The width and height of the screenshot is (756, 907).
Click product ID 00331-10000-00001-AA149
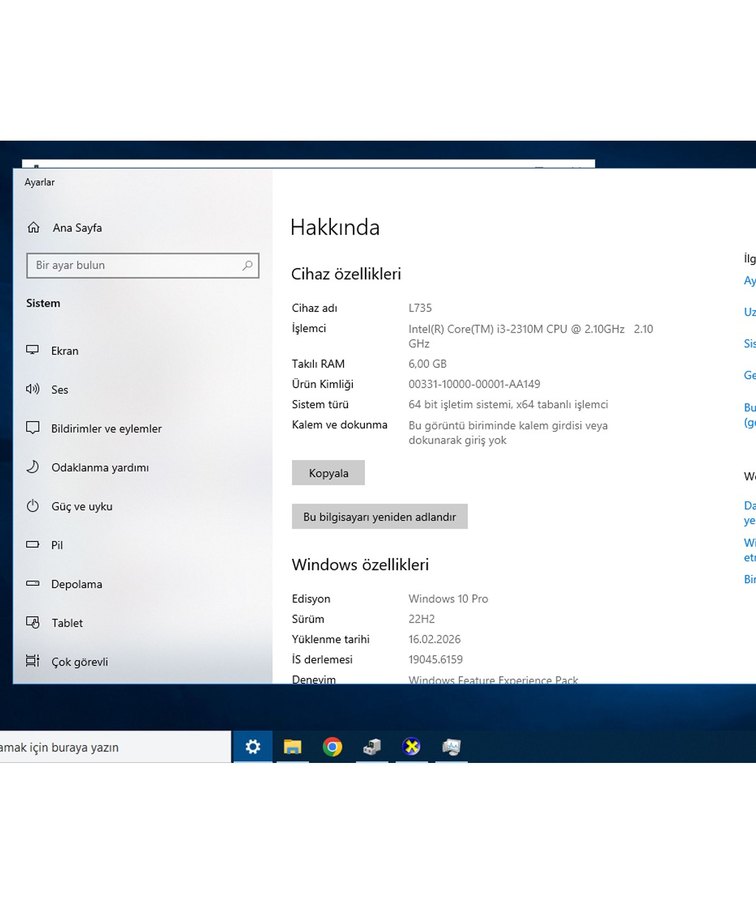(474, 384)
